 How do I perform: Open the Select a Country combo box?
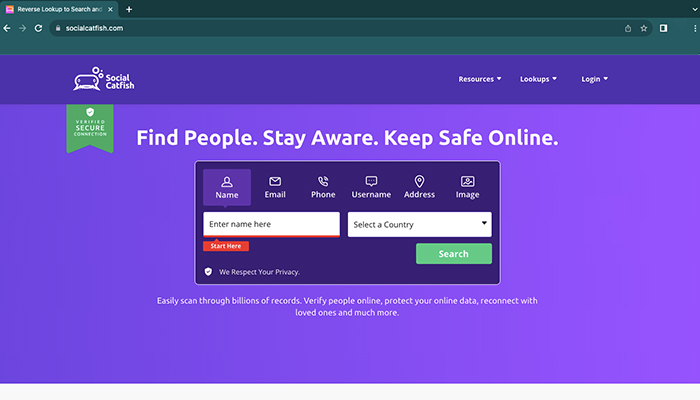(x=420, y=225)
